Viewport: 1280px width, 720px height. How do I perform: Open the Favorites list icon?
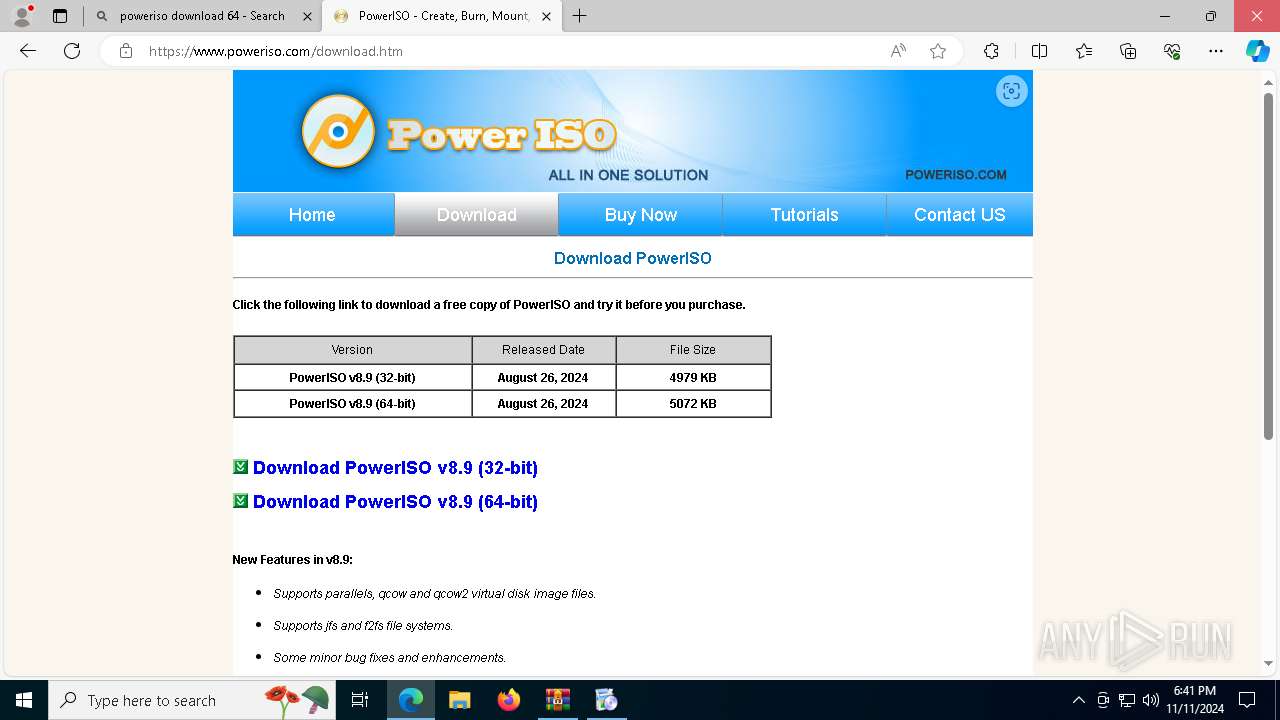[1084, 51]
